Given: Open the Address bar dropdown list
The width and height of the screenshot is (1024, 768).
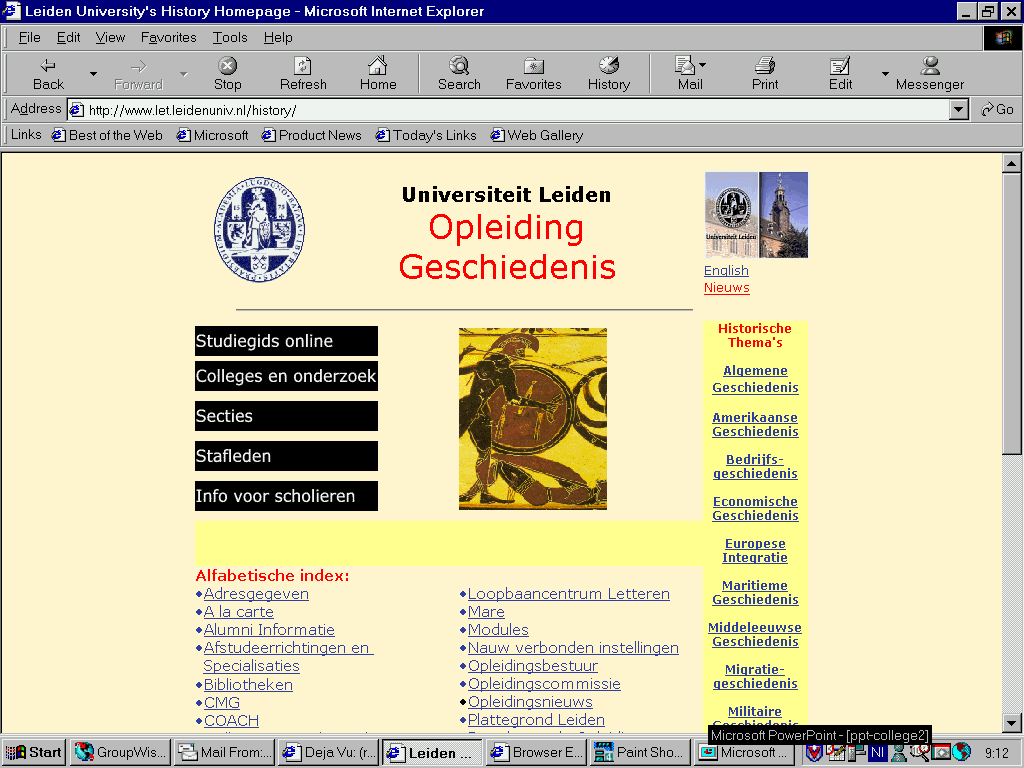Looking at the screenshot, I should [958, 110].
